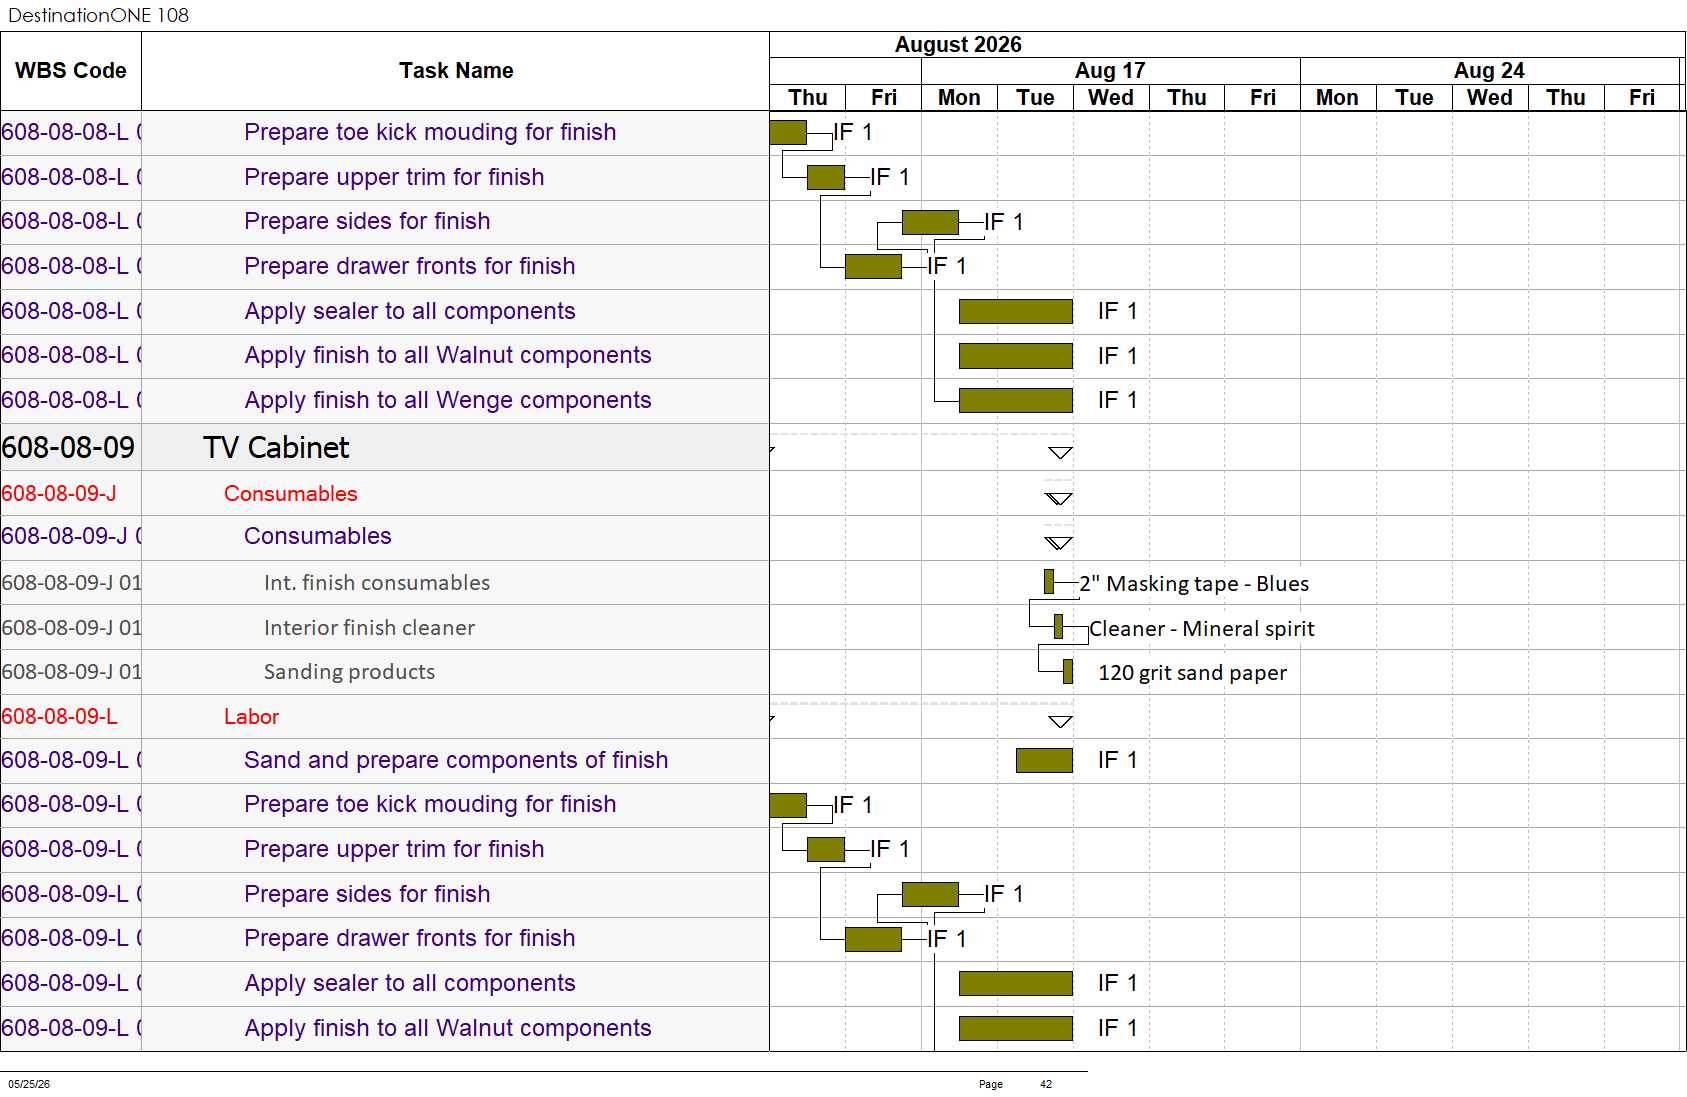Select Apply finish to Walnut components, 608-08-09-L row
Viewport: 1687px width, 1097px height.
tap(448, 1028)
